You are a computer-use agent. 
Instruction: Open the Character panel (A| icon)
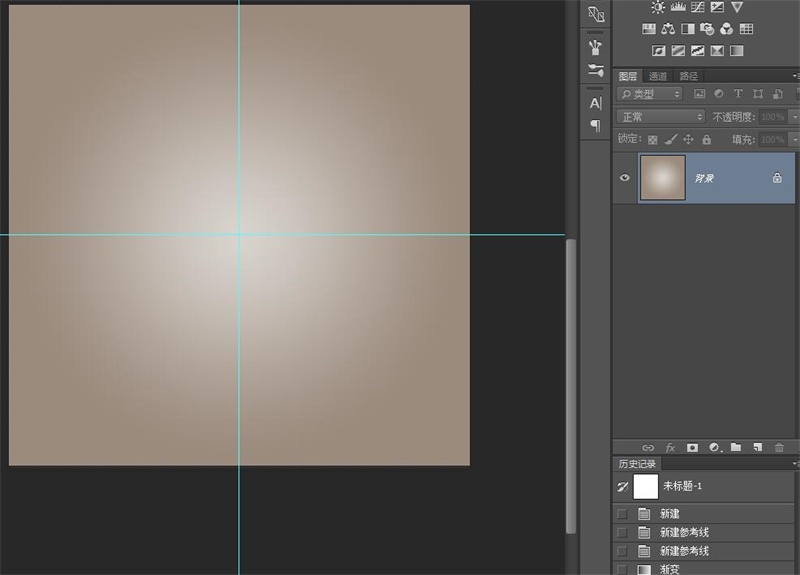(595, 104)
